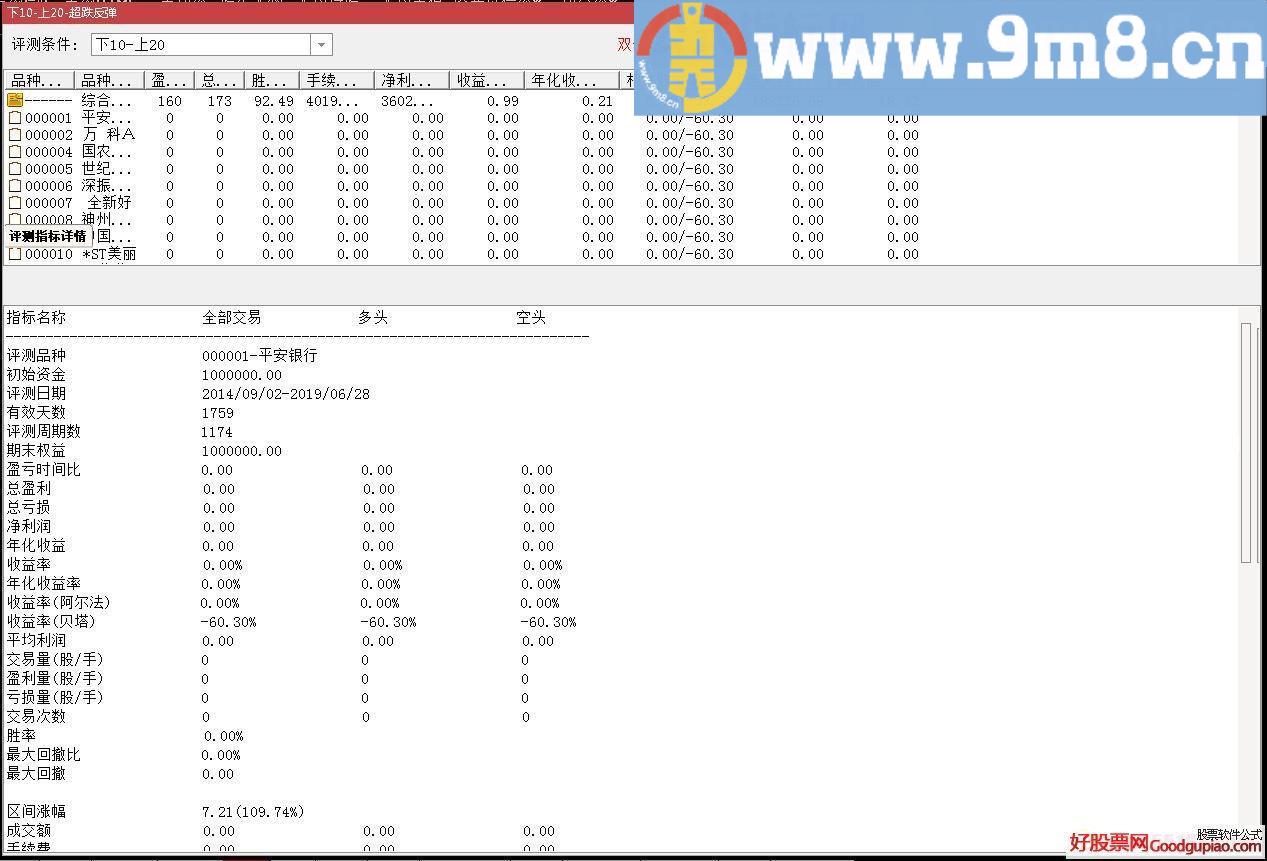
Task: Check the checkbox for 000002 万科A
Action: pyautogui.click(x=14, y=134)
